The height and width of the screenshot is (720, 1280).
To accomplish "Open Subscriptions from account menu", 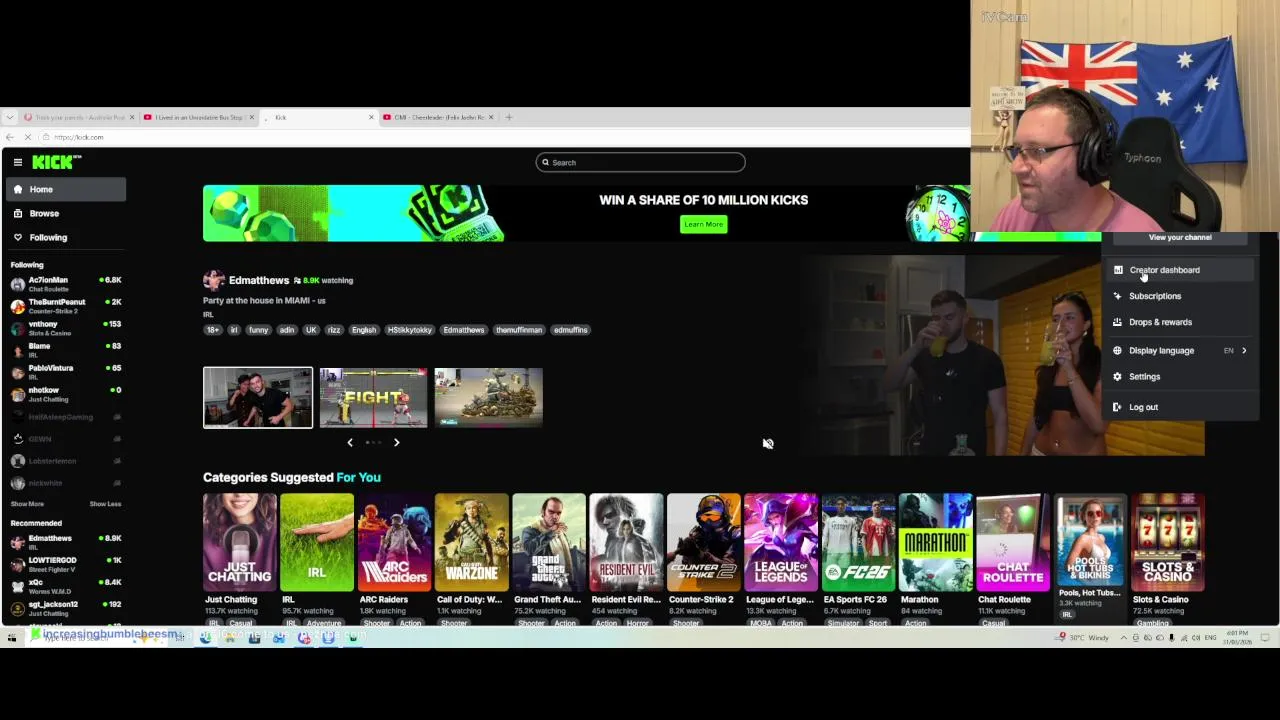I will tap(1180, 296).
